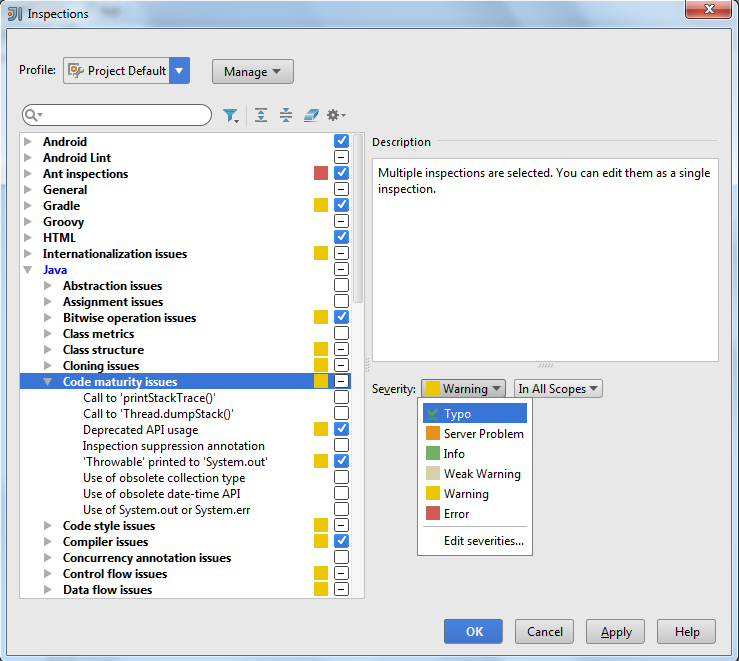739x661 pixels.
Task: Select Weak Warning from severity menu
Action: (x=481, y=474)
